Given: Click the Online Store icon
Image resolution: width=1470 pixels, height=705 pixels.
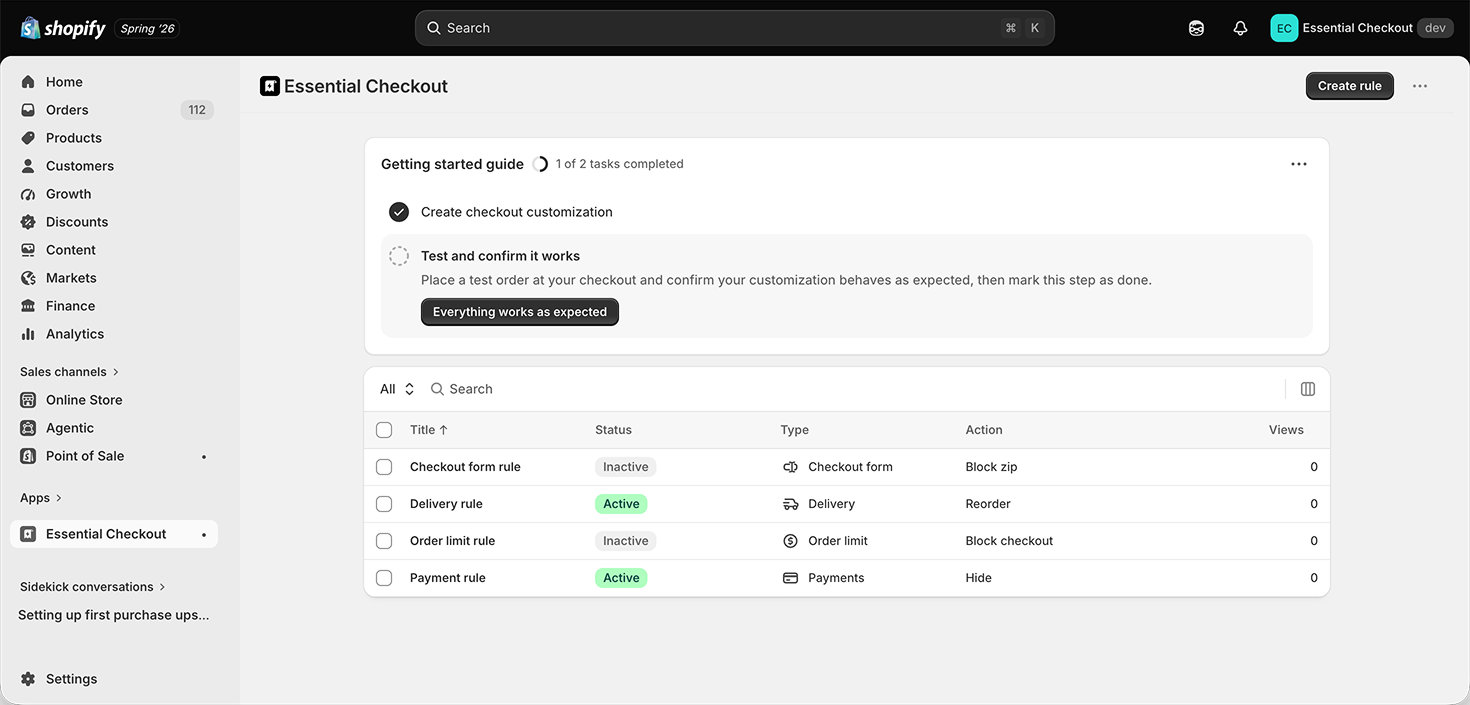Looking at the screenshot, I should coord(28,400).
